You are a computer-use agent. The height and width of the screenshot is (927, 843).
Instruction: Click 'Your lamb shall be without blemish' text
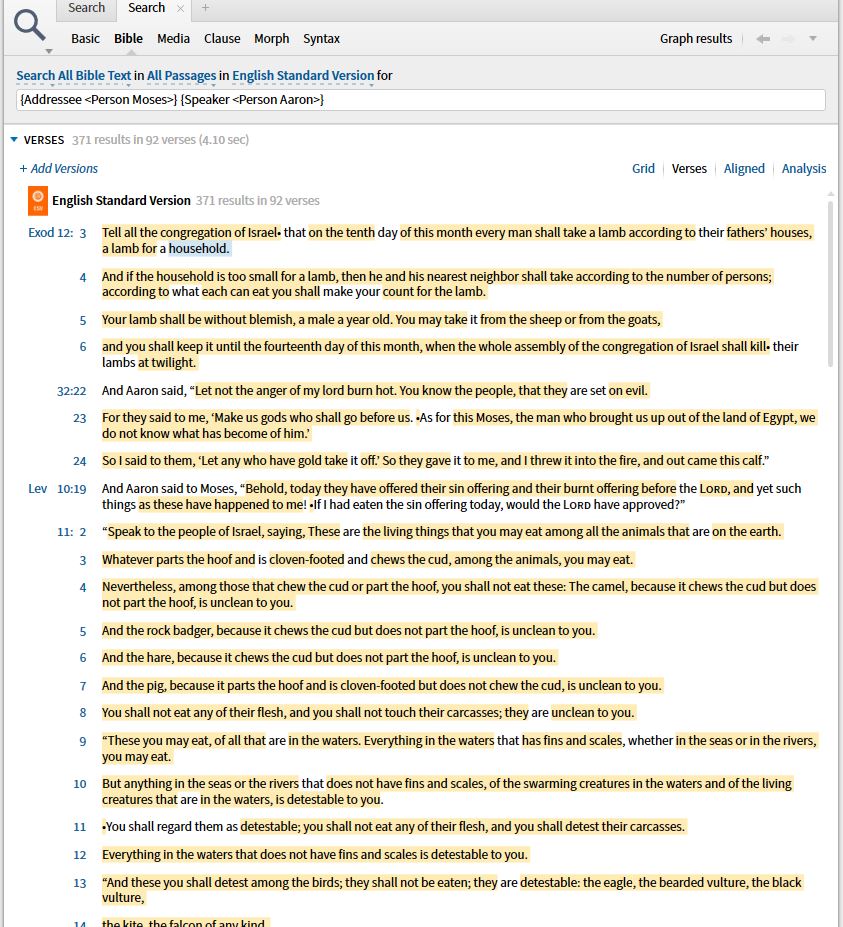[x=381, y=320]
